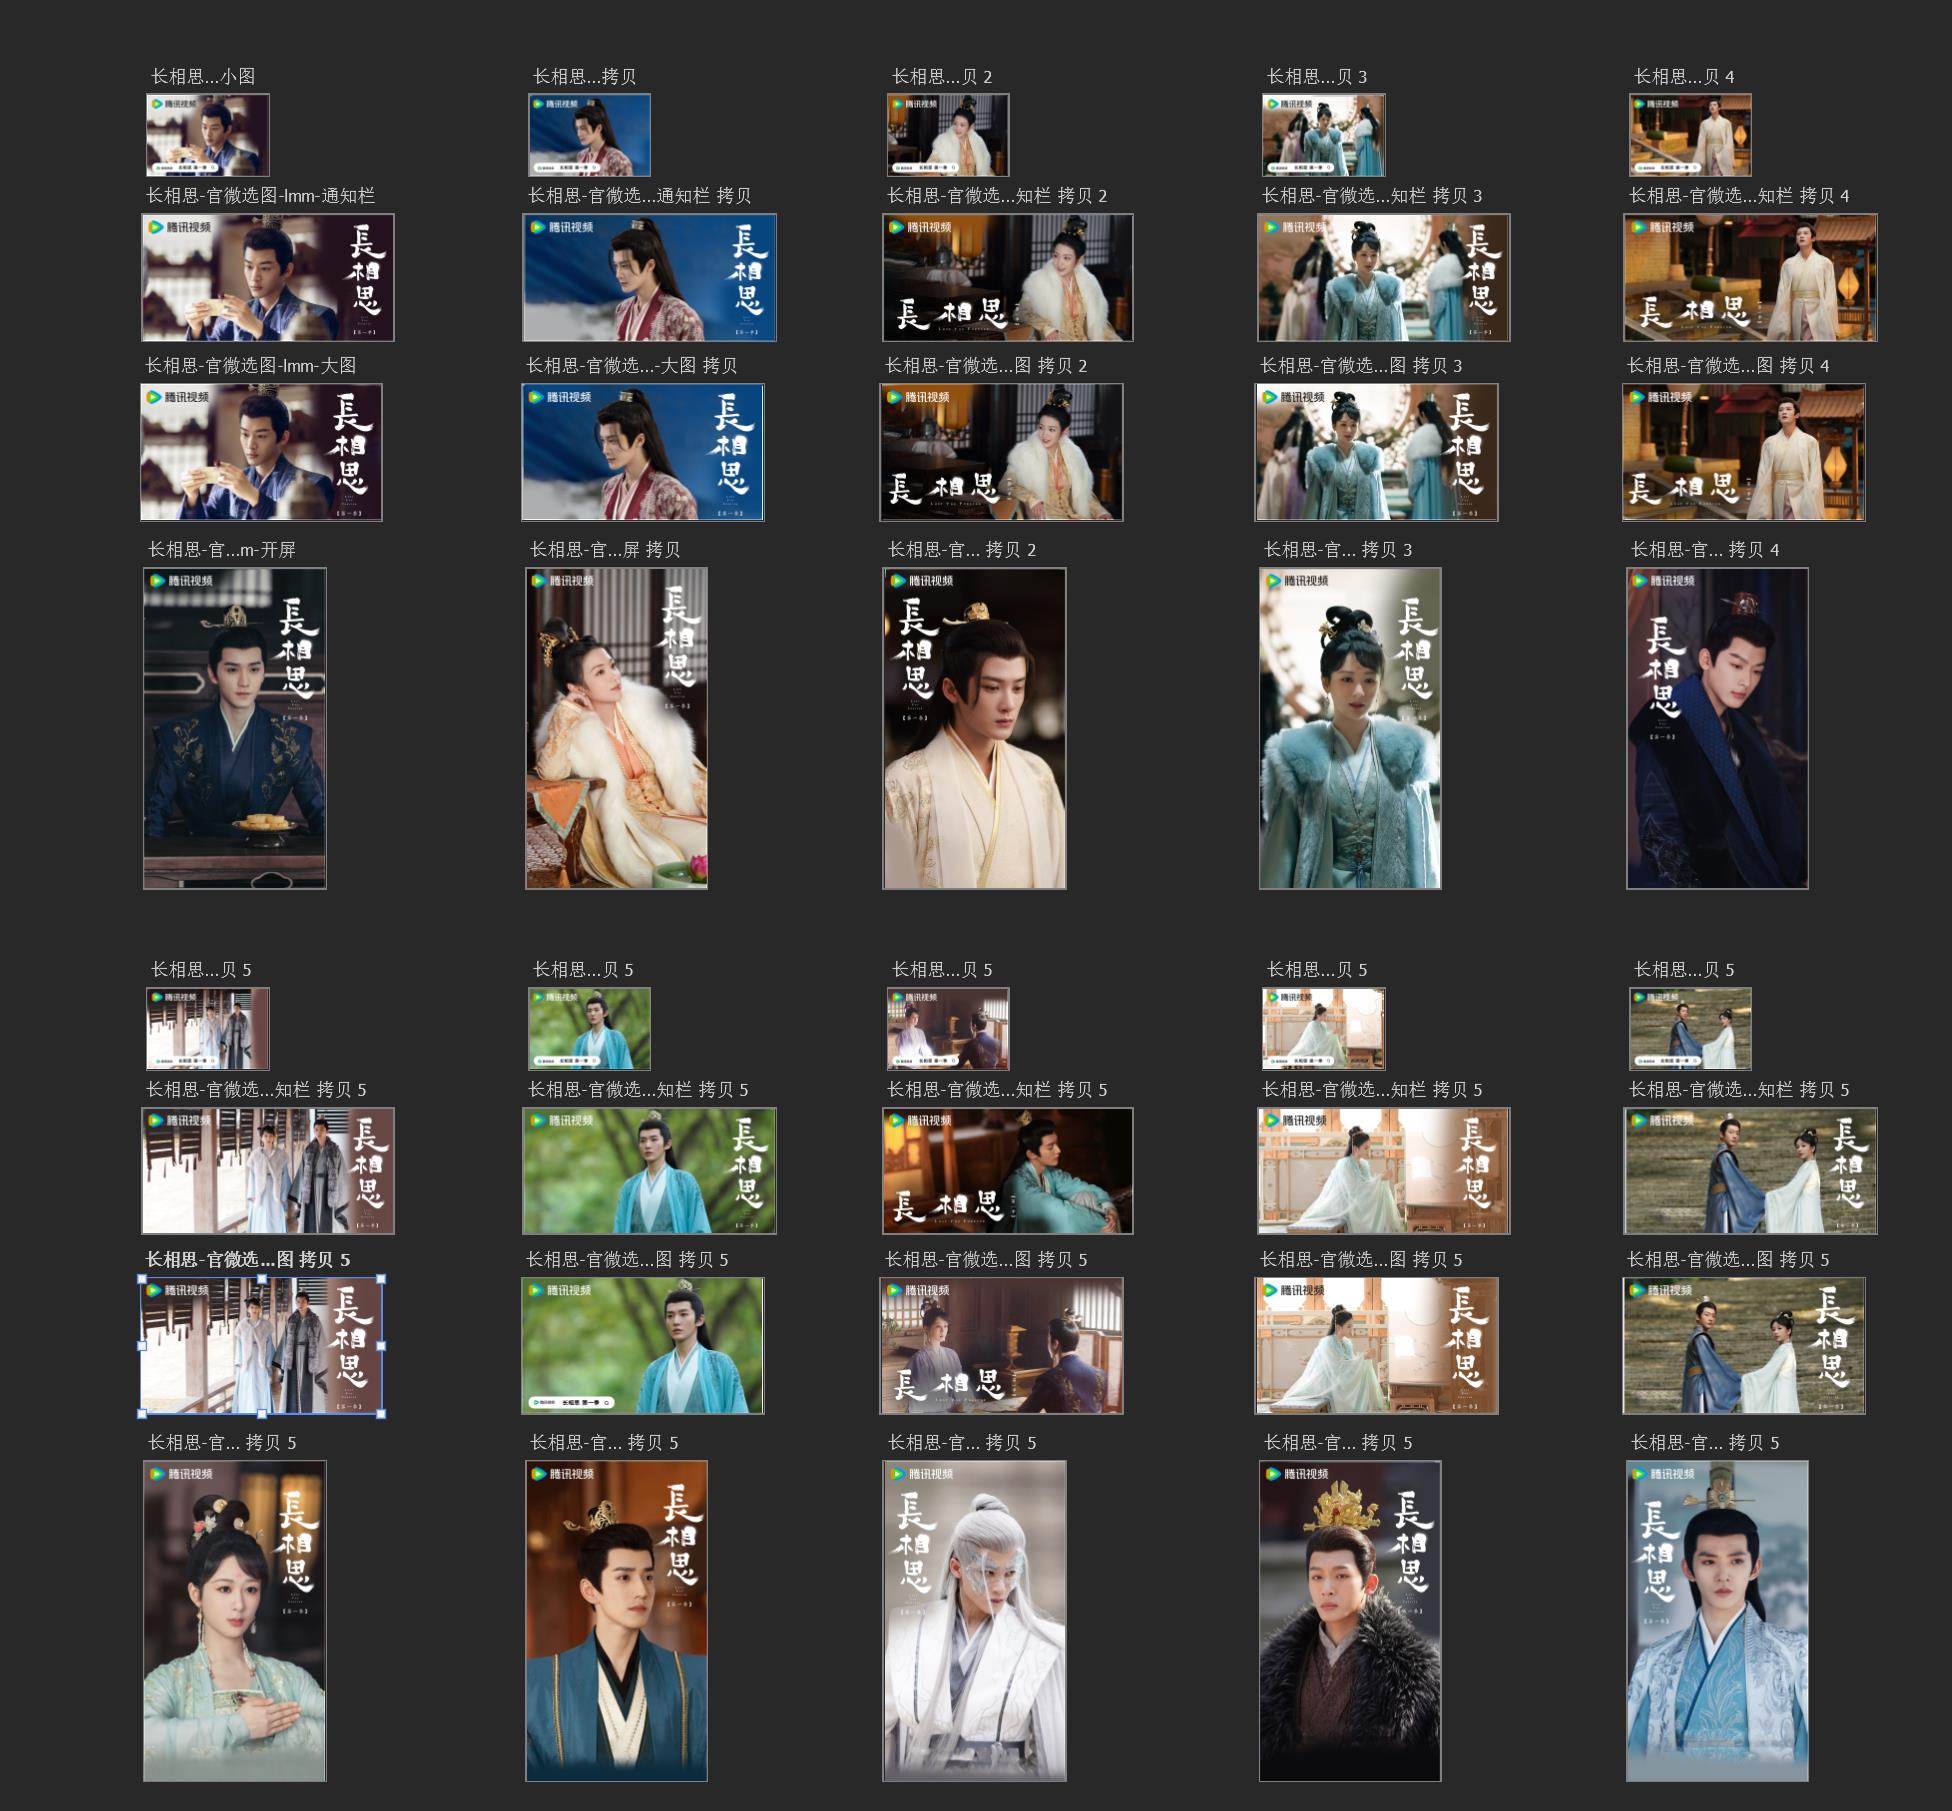
Task: Select the lmm-大图 artboard of man holding teacup
Action: pyautogui.click(x=261, y=452)
